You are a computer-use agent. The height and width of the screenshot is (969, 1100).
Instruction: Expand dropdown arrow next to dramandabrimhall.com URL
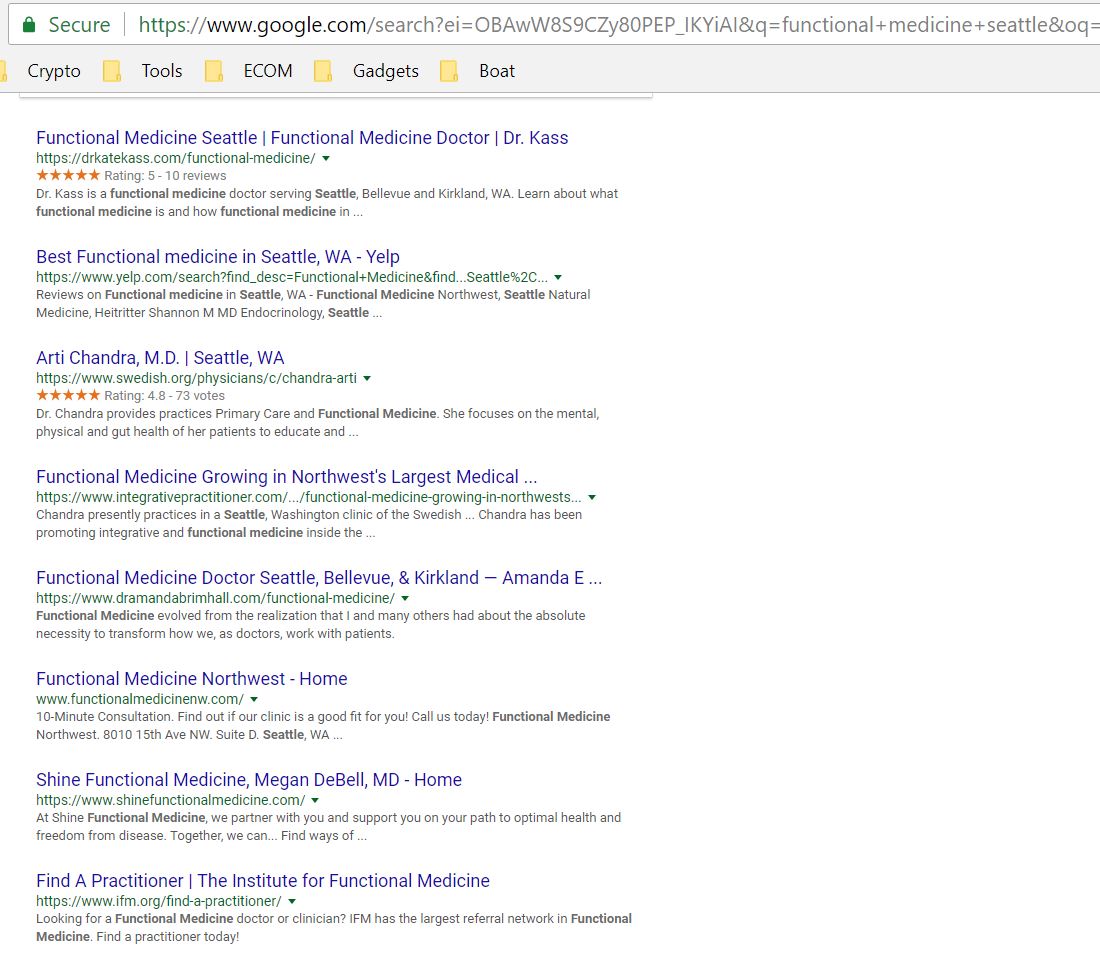coord(405,599)
